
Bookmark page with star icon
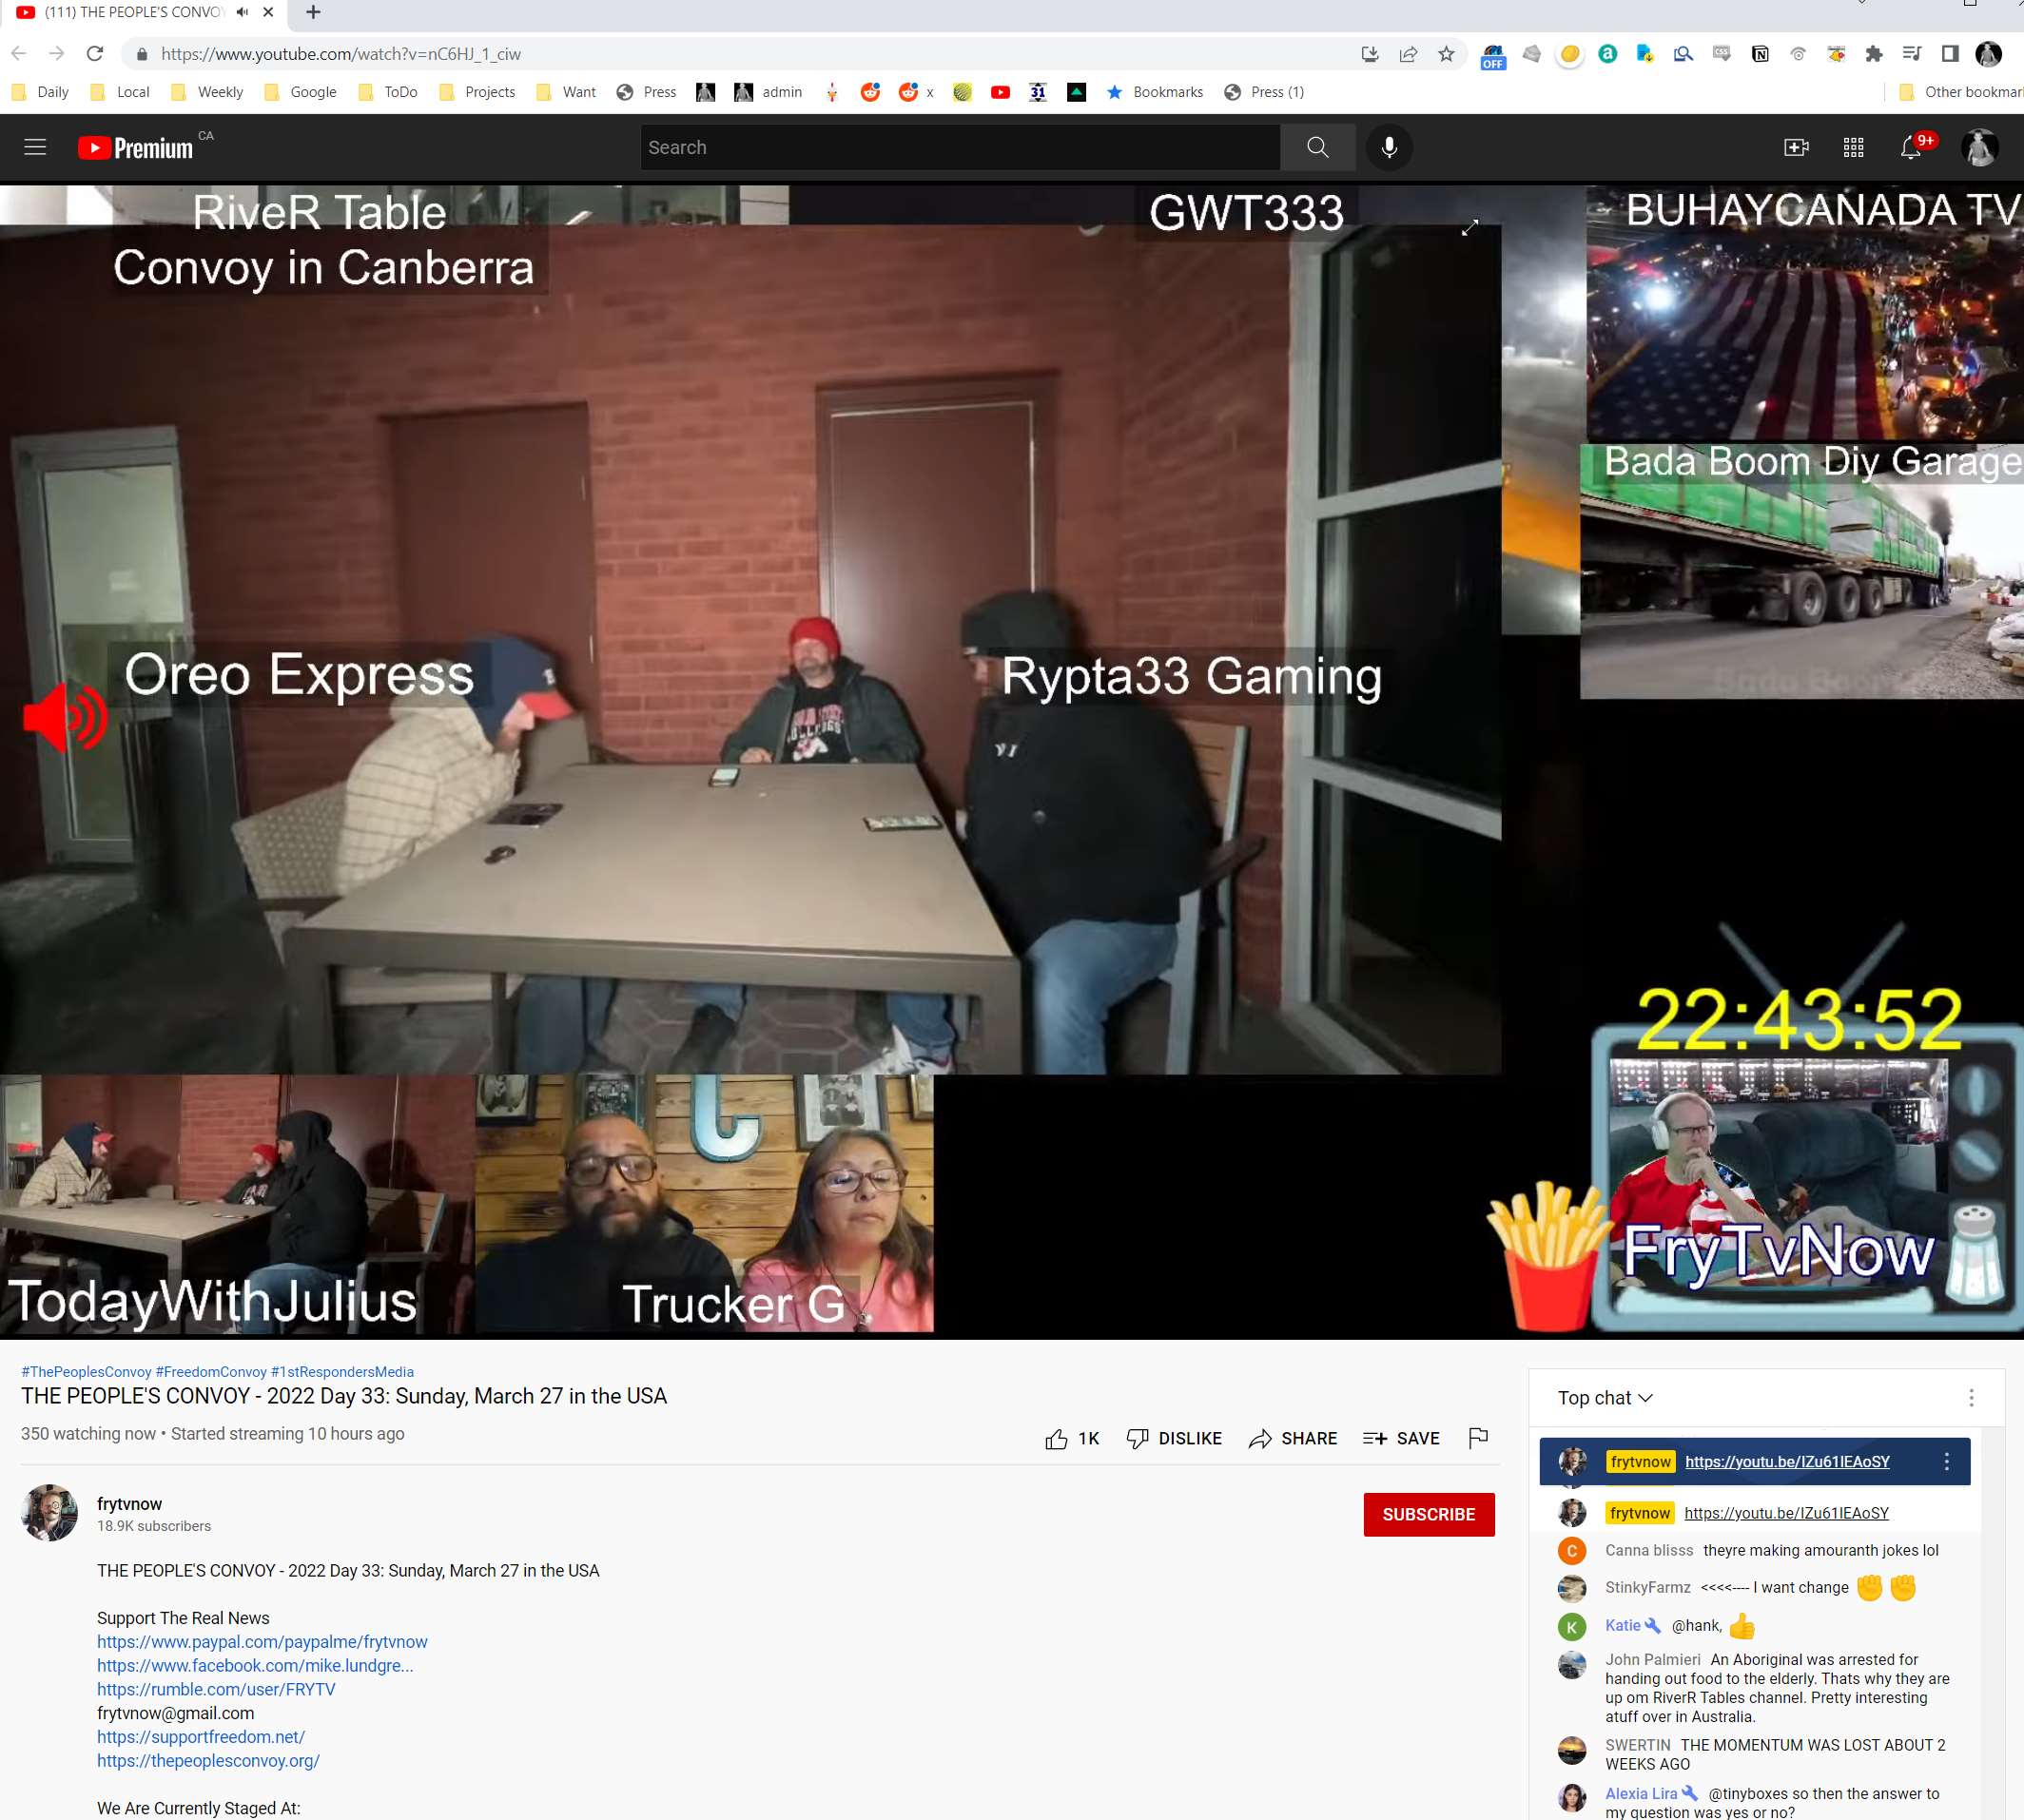coord(1446,54)
